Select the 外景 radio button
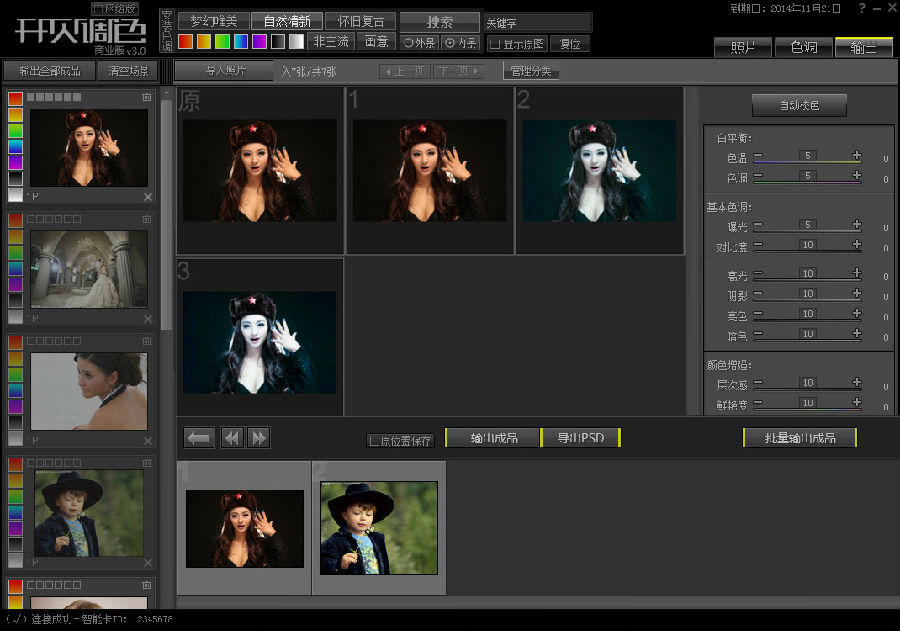 [408, 43]
